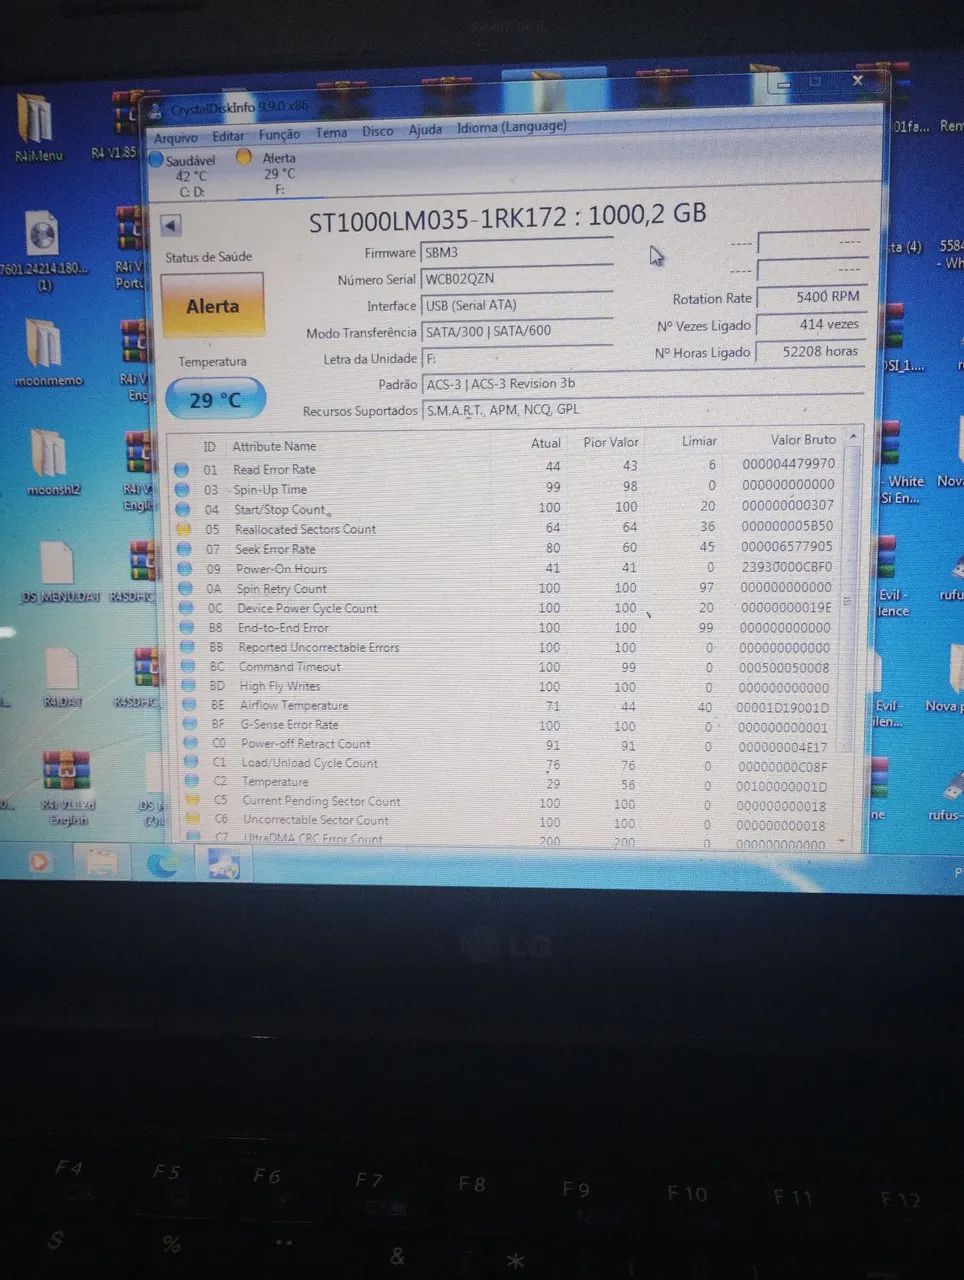Select the 7601.24214.180 disc image desktop icon
The width and height of the screenshot is (964, 1280).
click(43, 250)
